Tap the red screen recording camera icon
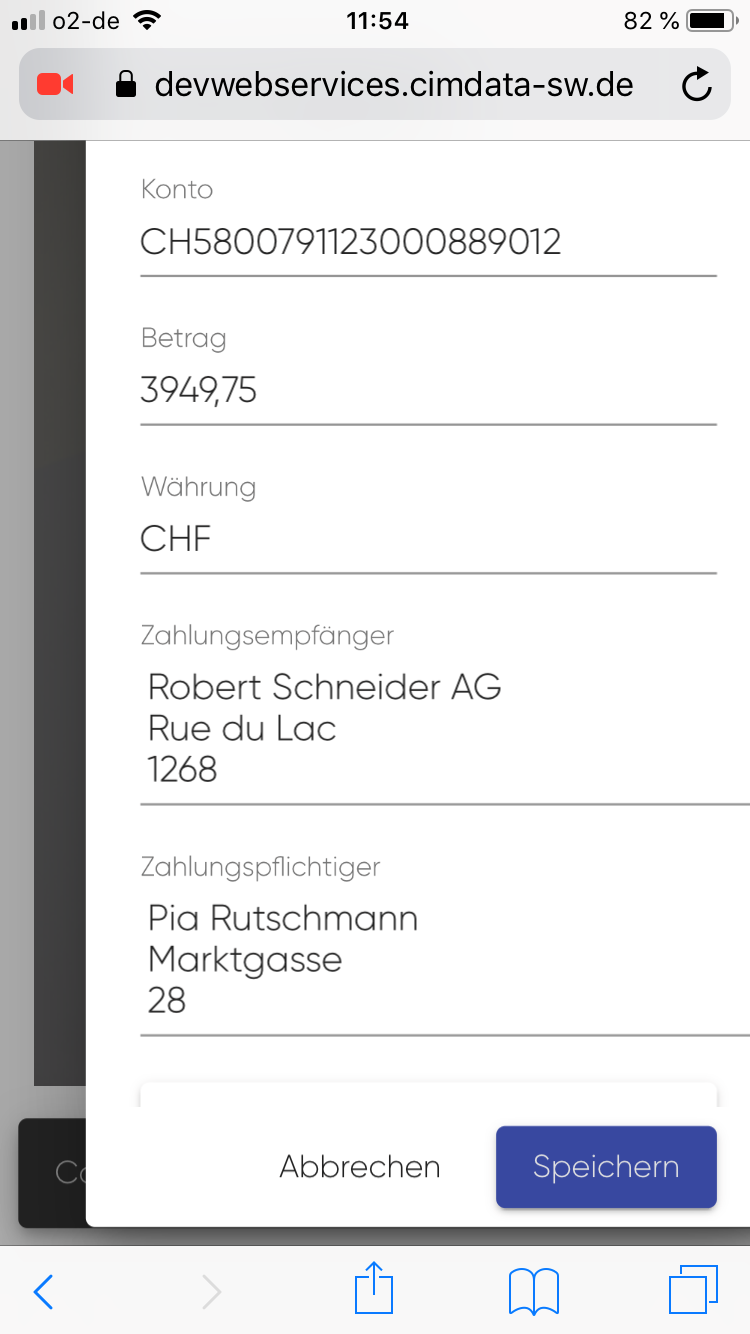This screenshot has height=1334, width=750. tap(55, 85)
